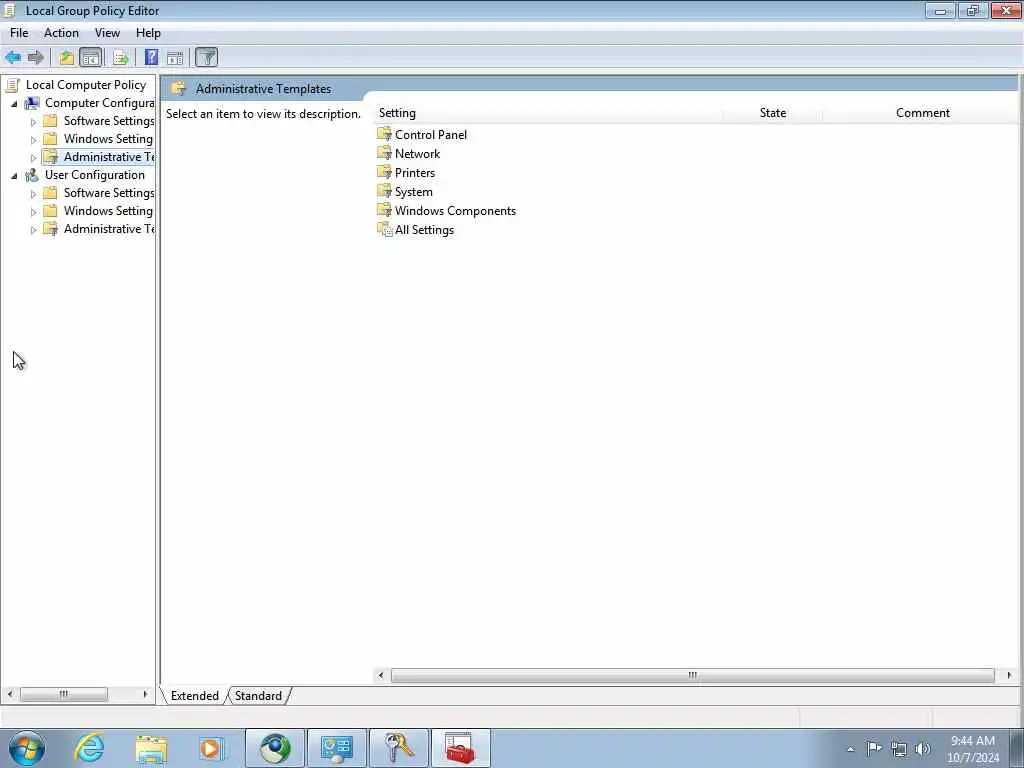This screenshot has width=1024, height=768.
Task: Click the left arrow of settings list scrollbar
Action: tap(381, 675)
